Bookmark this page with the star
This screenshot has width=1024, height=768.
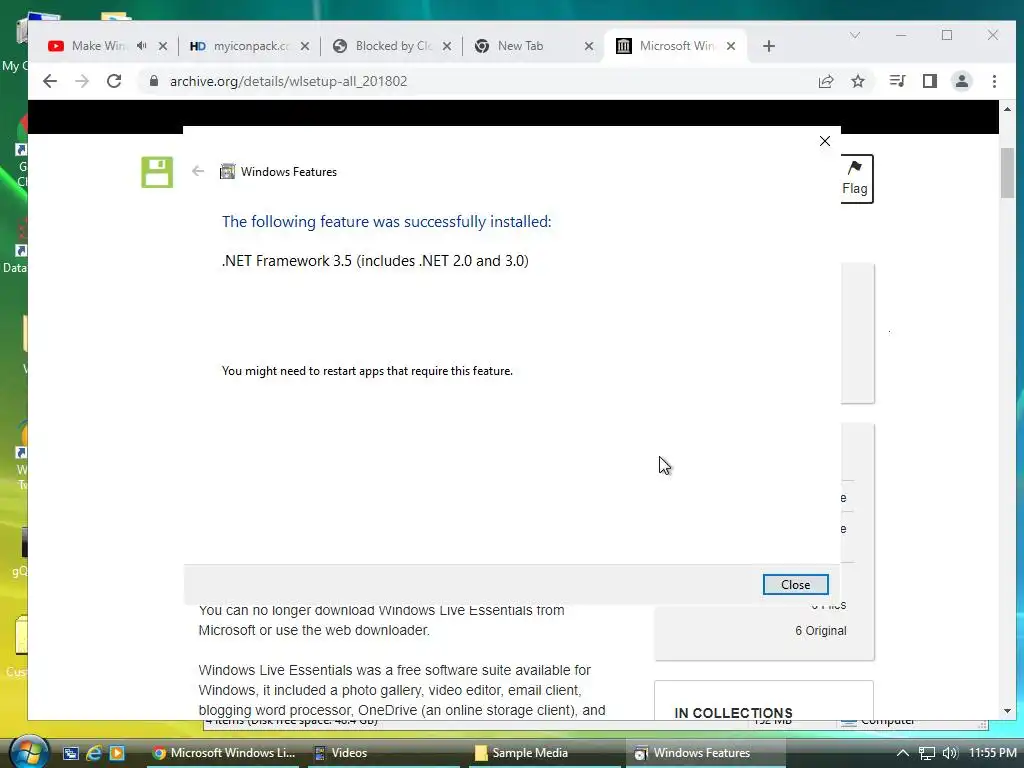[x=857, y=81]
